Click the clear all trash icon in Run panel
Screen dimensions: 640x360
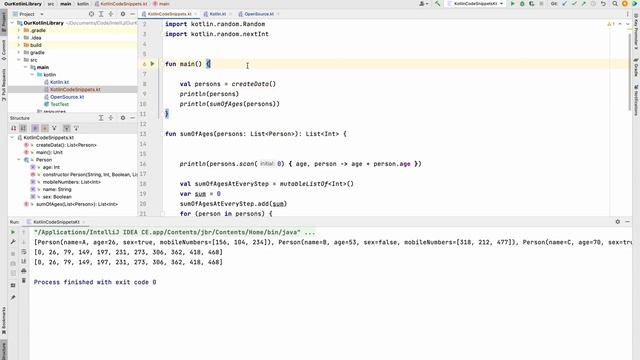(24, 281)
